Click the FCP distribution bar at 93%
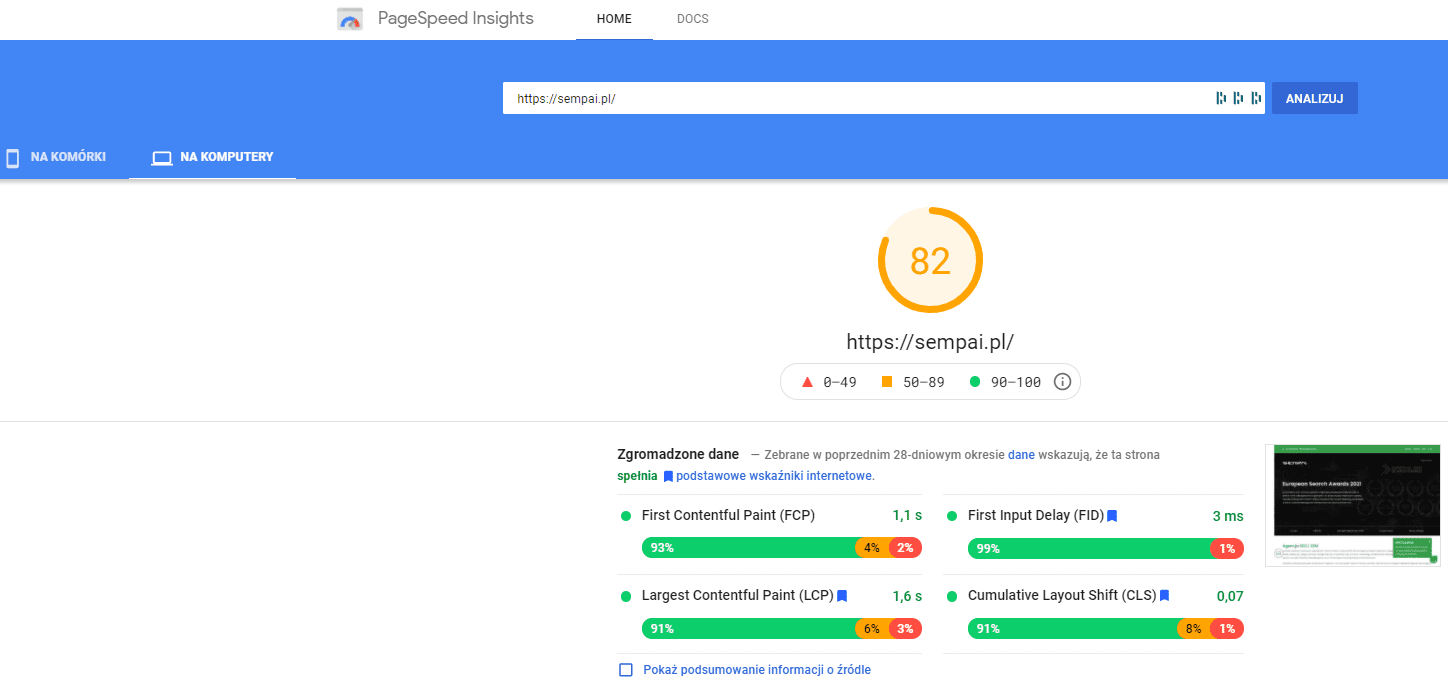Image resolution: width=1448 pixels, height=686 pixels. [748, 548]
